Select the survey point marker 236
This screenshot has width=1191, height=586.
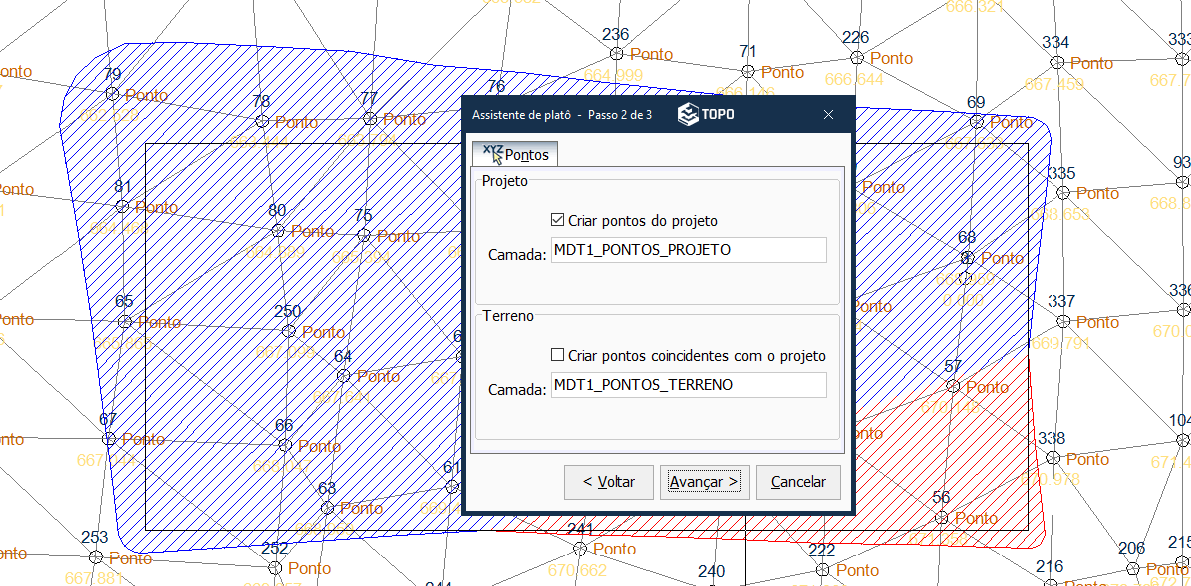pyautogui.click(x=617, y=53)
